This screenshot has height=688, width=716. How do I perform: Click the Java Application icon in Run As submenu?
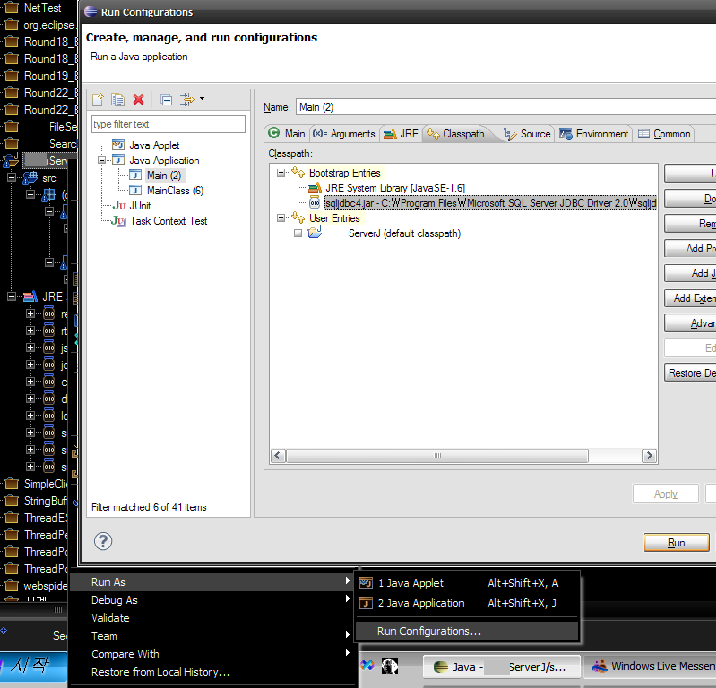point(366,603)
